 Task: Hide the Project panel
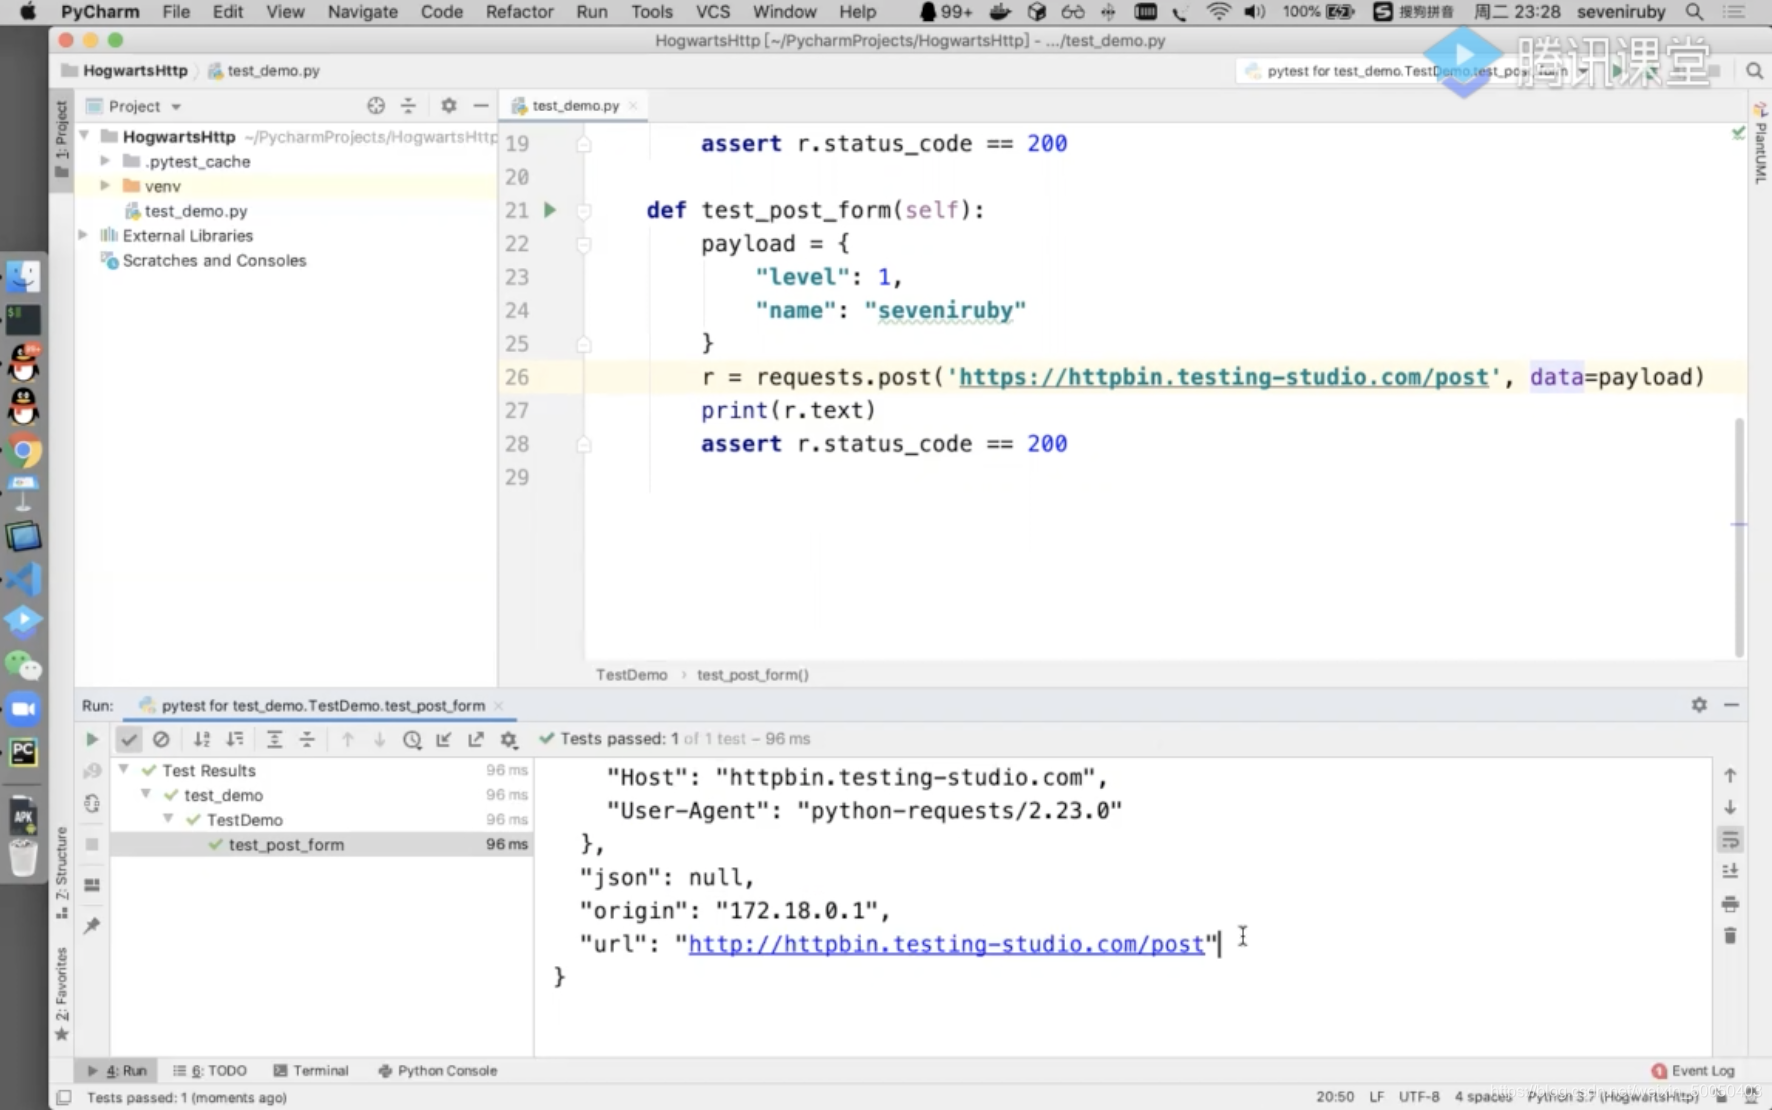[x=481, y=106]
